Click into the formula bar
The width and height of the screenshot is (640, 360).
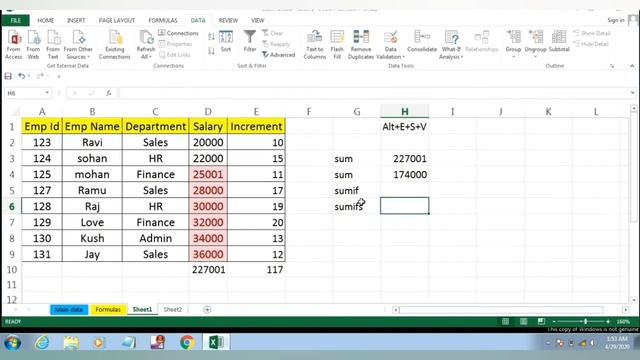click(373, 93)
